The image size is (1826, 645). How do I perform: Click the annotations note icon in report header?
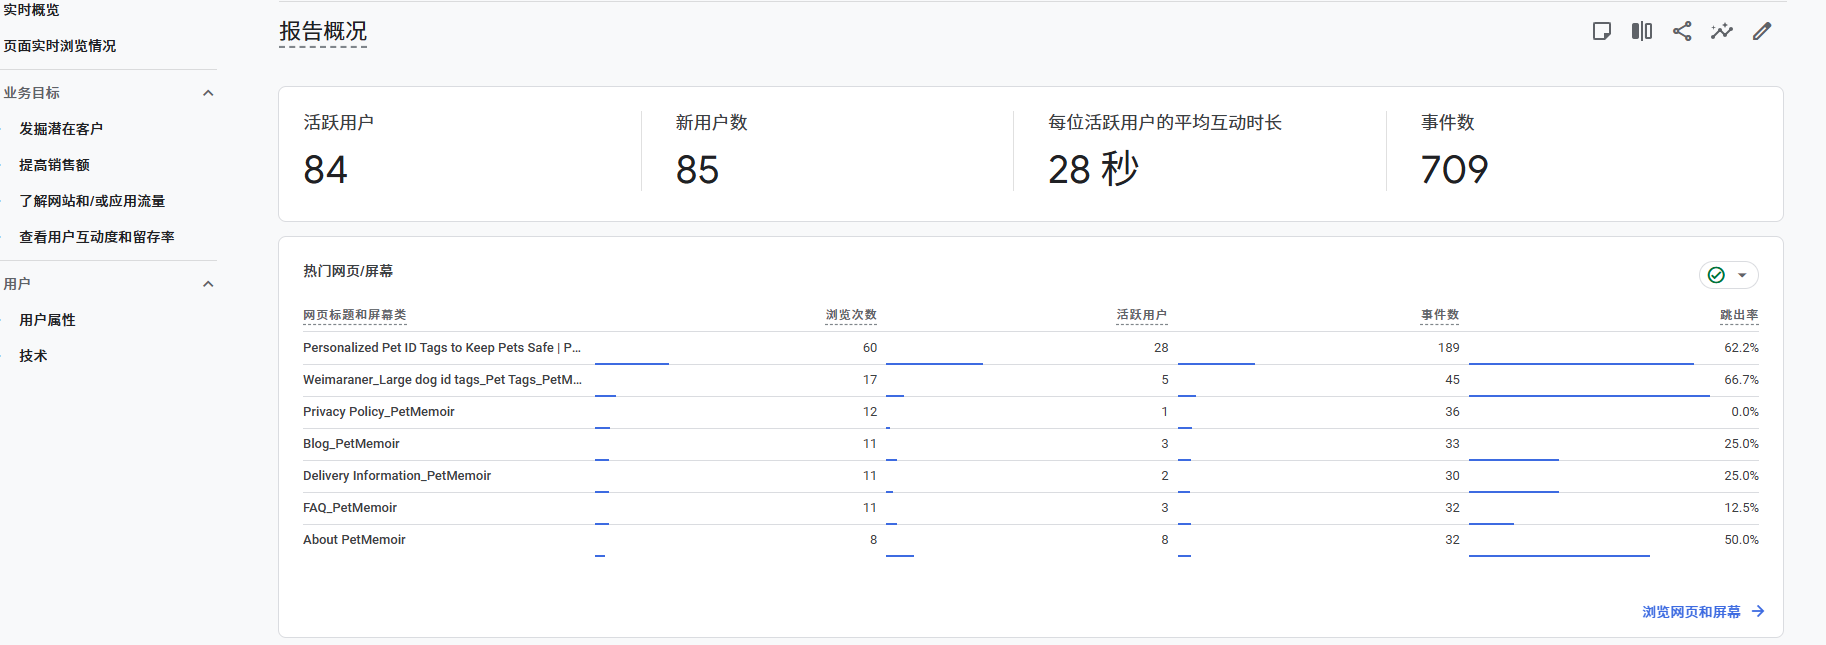pos(1601,31)
